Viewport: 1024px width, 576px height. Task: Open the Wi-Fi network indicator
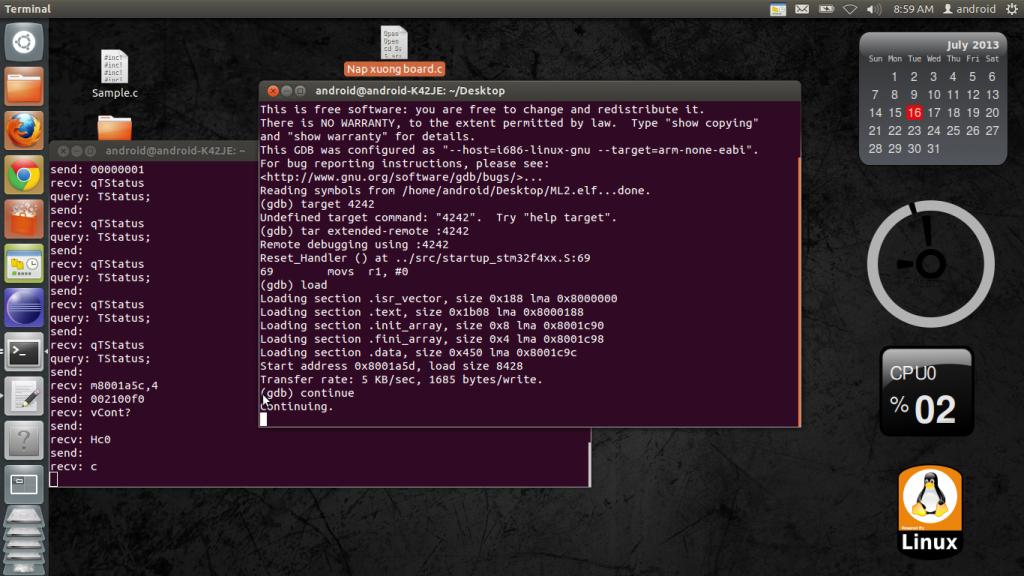click(x=850, y=9)
